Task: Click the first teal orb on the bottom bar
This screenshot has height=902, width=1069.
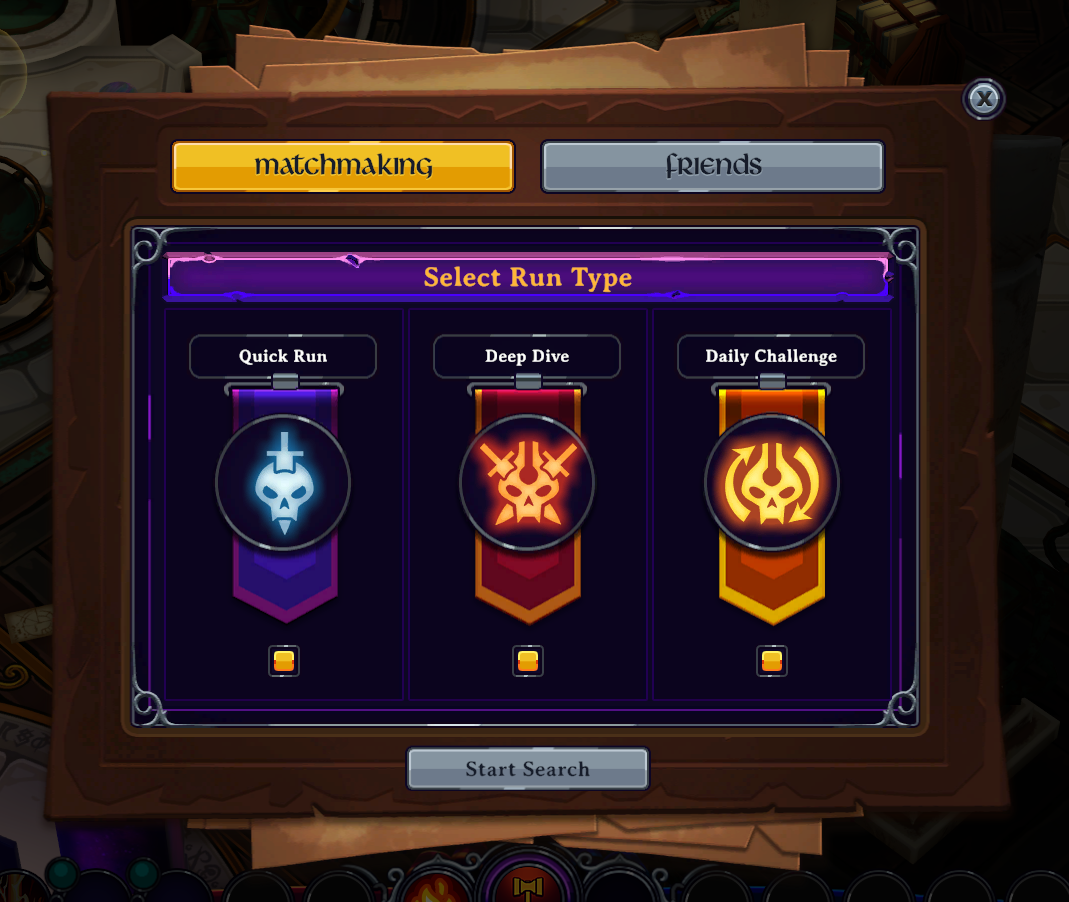Action: 63,872
